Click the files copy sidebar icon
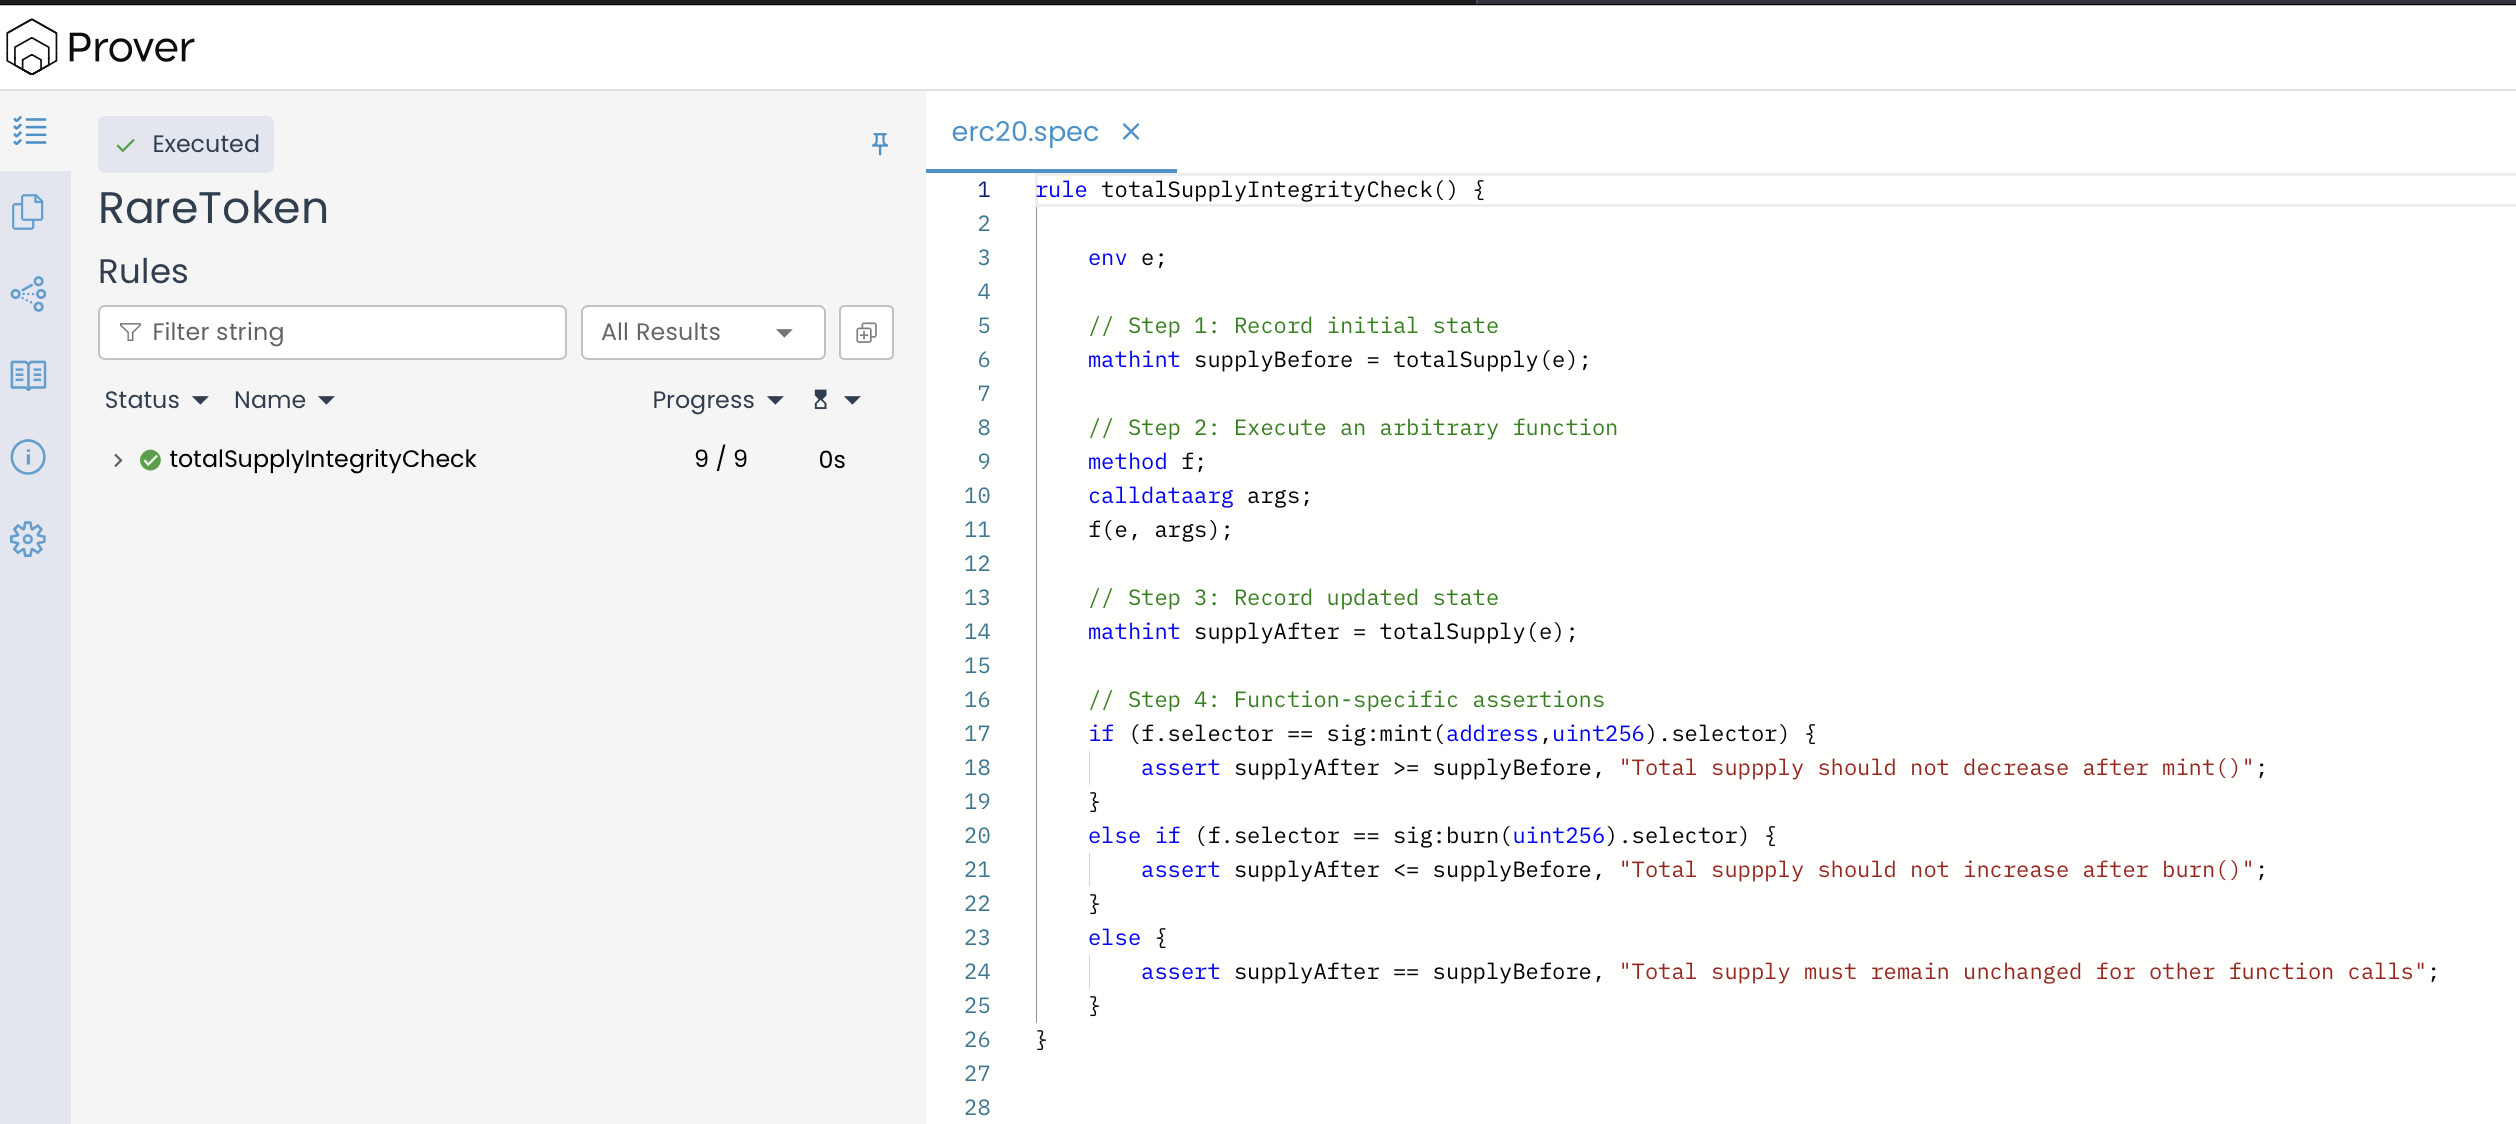This screenshot has width=2516, height=1124. click(28, 212)
